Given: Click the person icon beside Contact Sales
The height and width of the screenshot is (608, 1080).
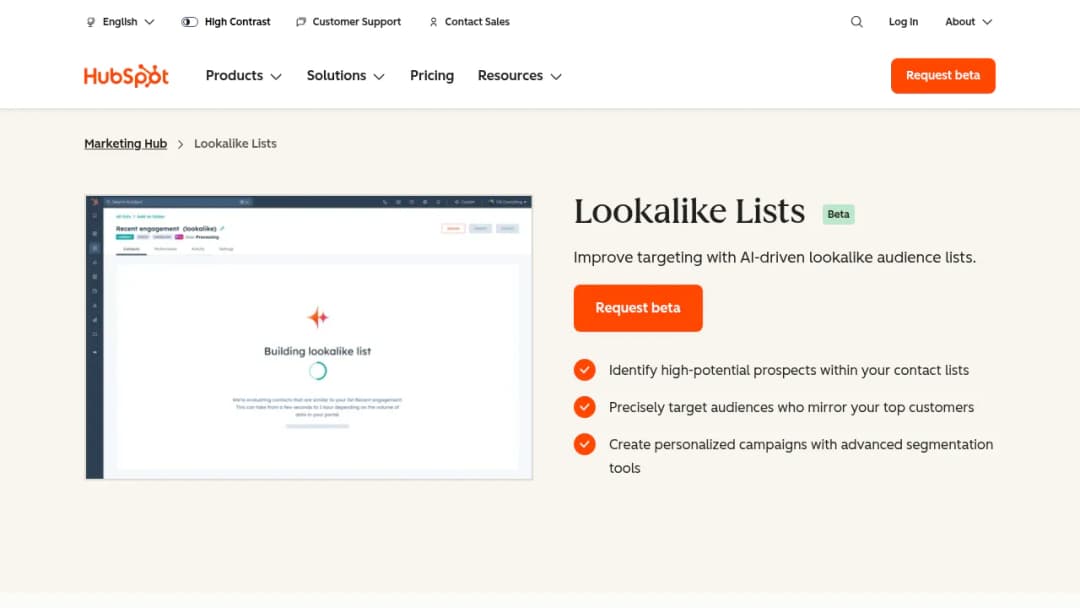Looking at the screenshot, I should (433, 22).
